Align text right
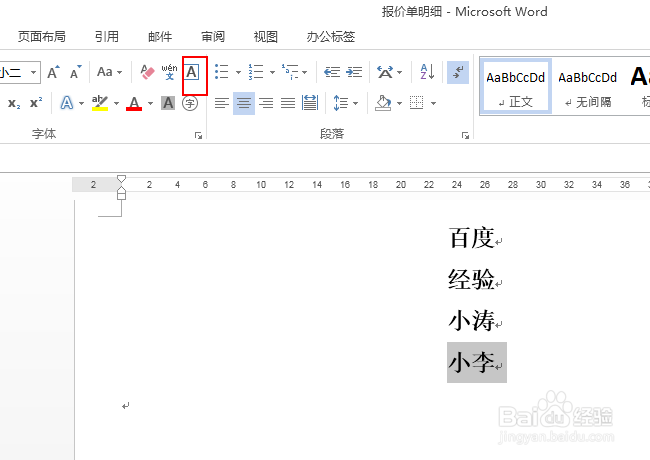Screen dimensions: 650x460 266,103
